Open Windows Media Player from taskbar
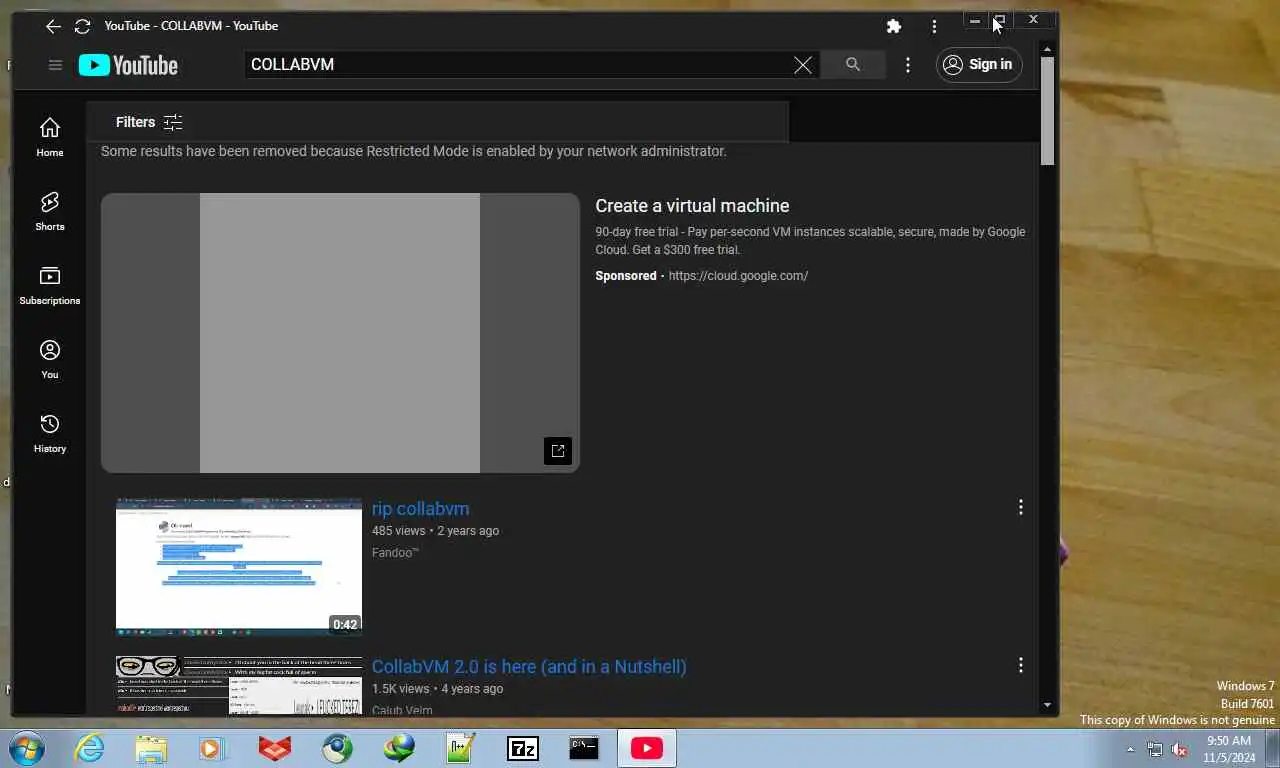 (212, 748)
